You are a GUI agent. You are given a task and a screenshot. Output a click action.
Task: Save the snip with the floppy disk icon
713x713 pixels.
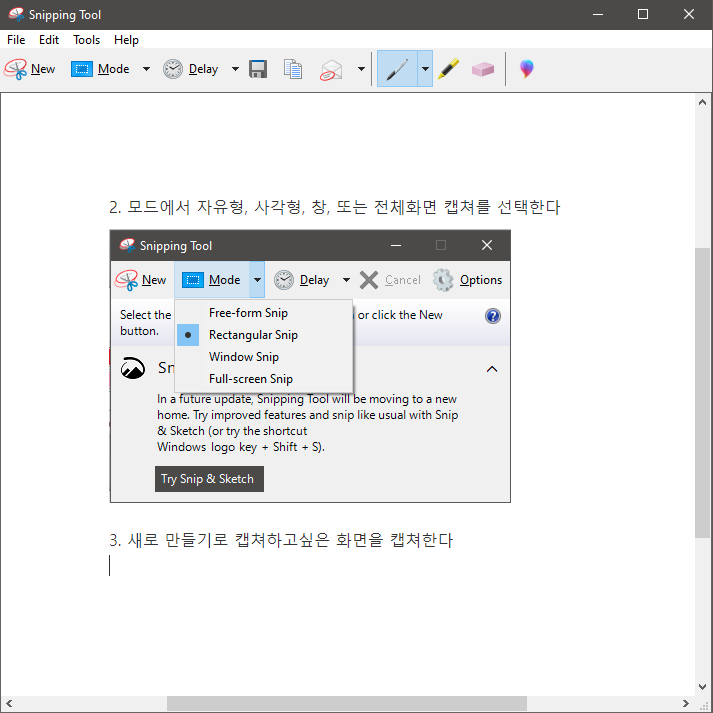click(258, 69)
